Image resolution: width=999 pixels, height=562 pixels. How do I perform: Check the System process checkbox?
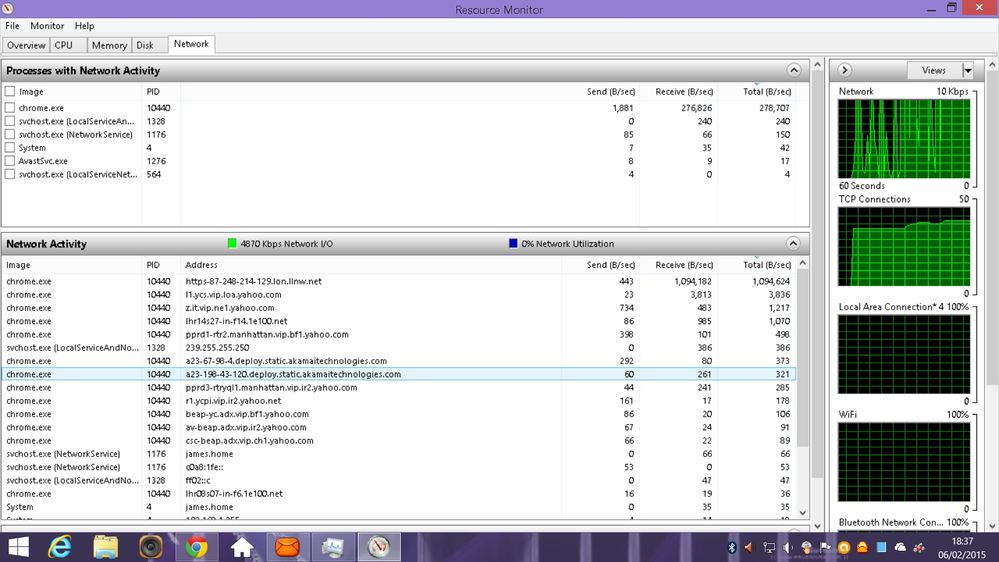10,148
